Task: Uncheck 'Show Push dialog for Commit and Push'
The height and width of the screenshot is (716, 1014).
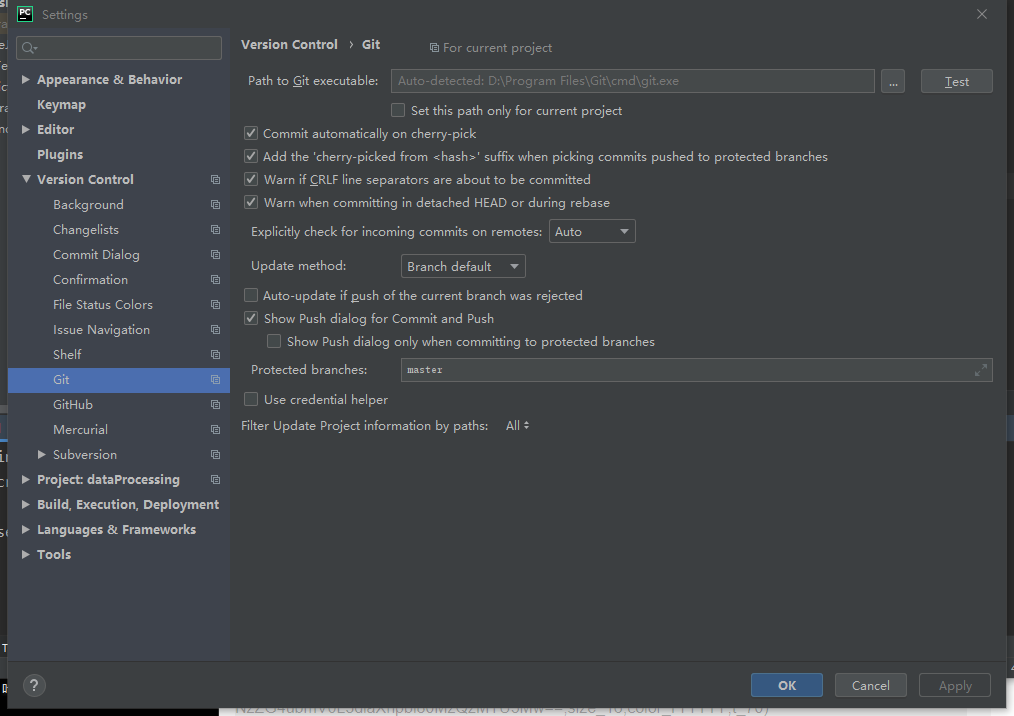Action: point(251,318)
